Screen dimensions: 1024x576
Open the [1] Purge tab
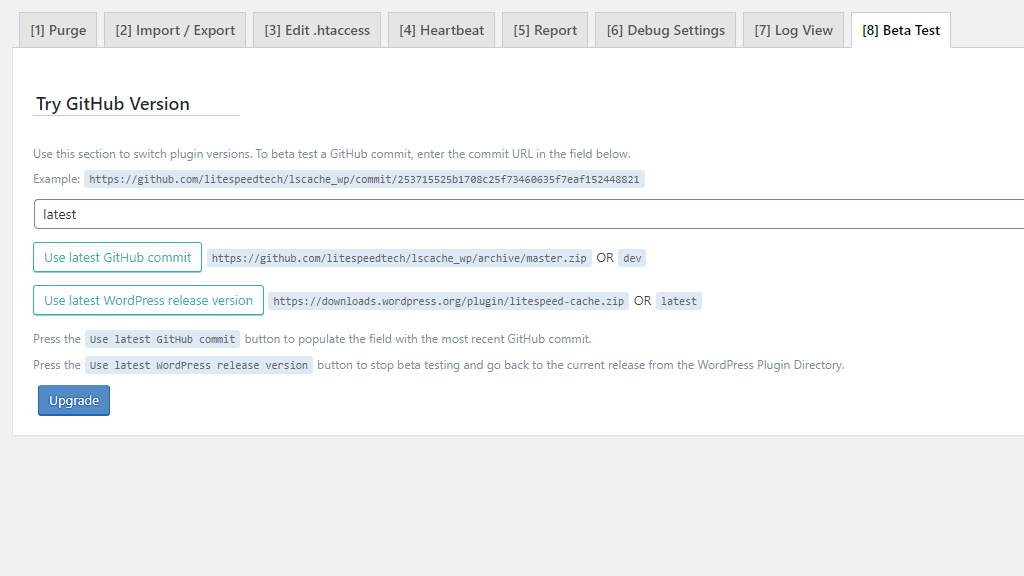(58, 30)
